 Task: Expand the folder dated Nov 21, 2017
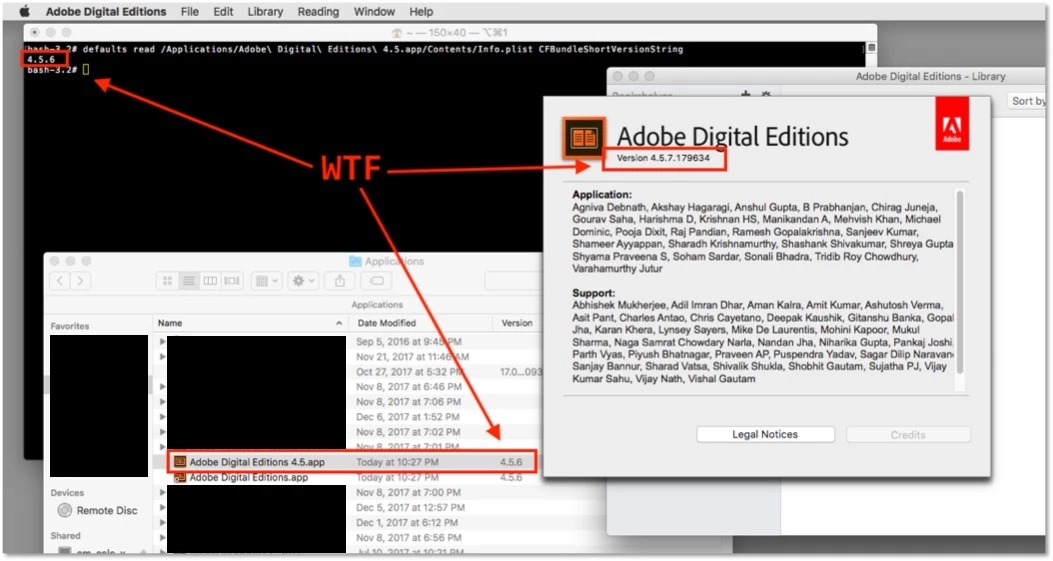162,357
